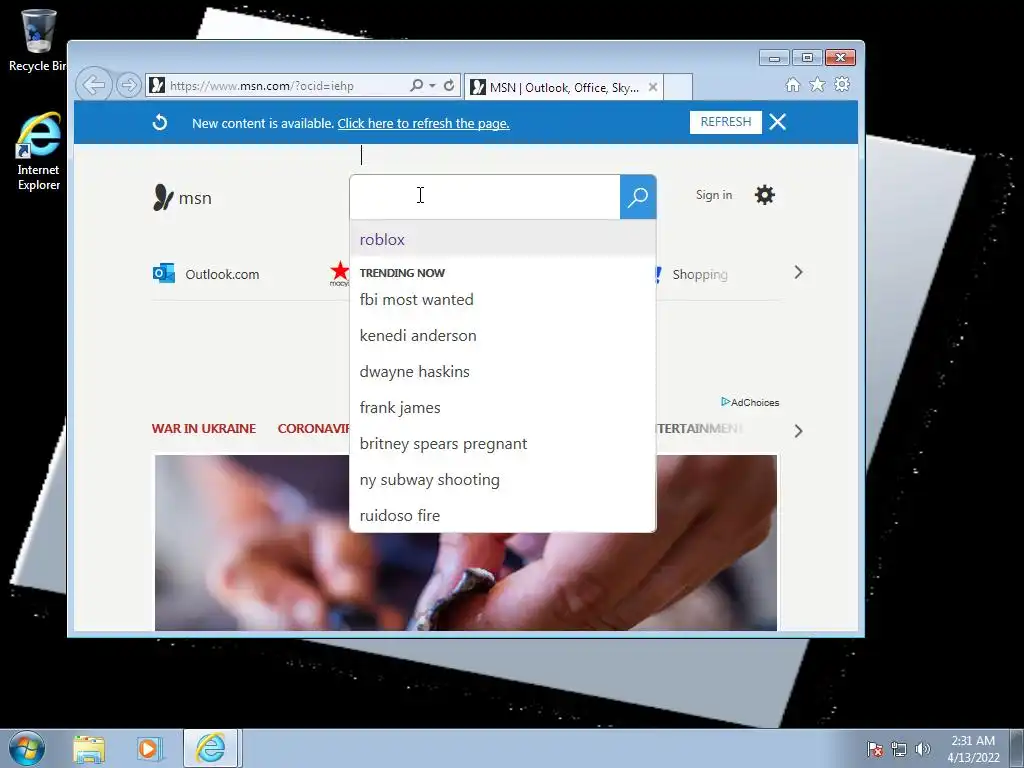1024x768 pixels.
Task: Select the Internet Explorer desktop shortcut
Action: tap(39, 152)
